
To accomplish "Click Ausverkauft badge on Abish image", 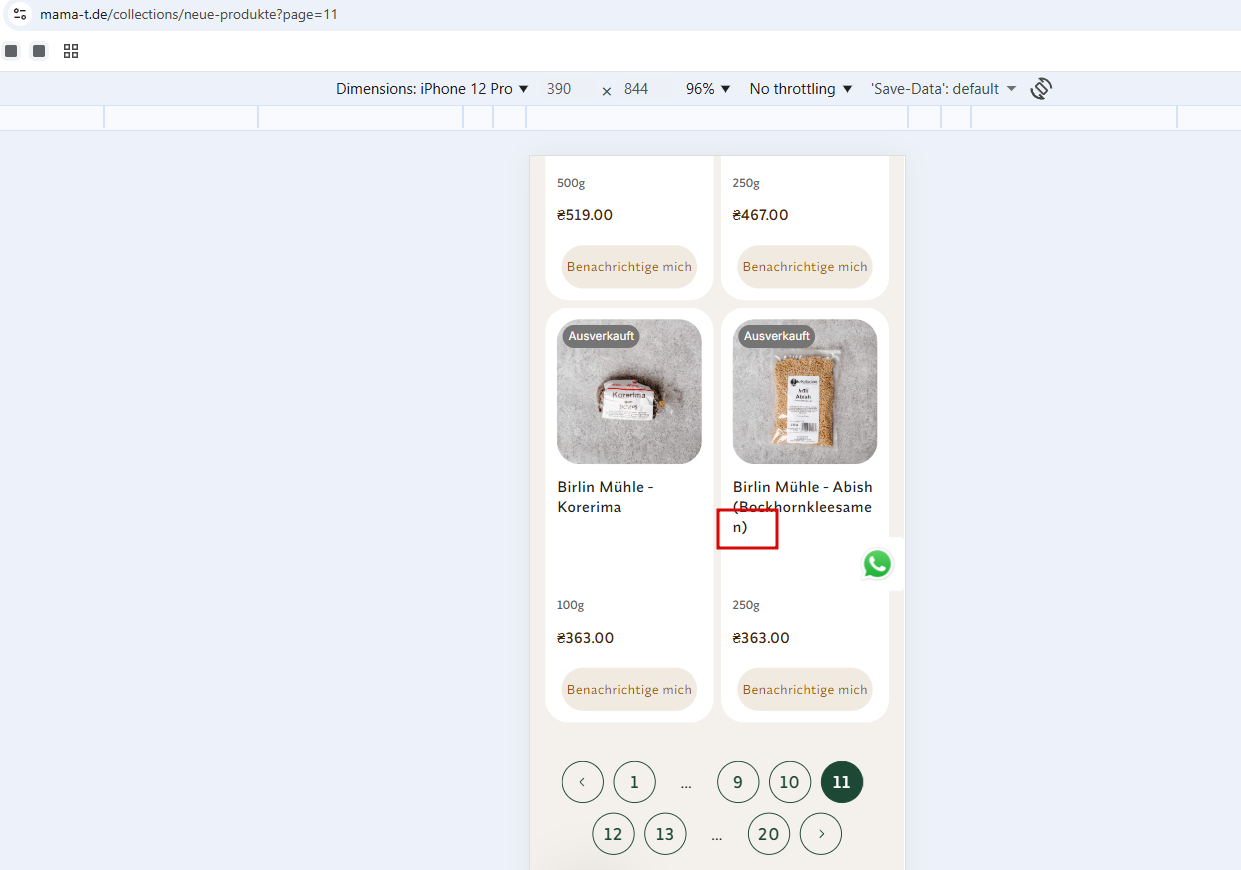I will [x=777, y=336].
